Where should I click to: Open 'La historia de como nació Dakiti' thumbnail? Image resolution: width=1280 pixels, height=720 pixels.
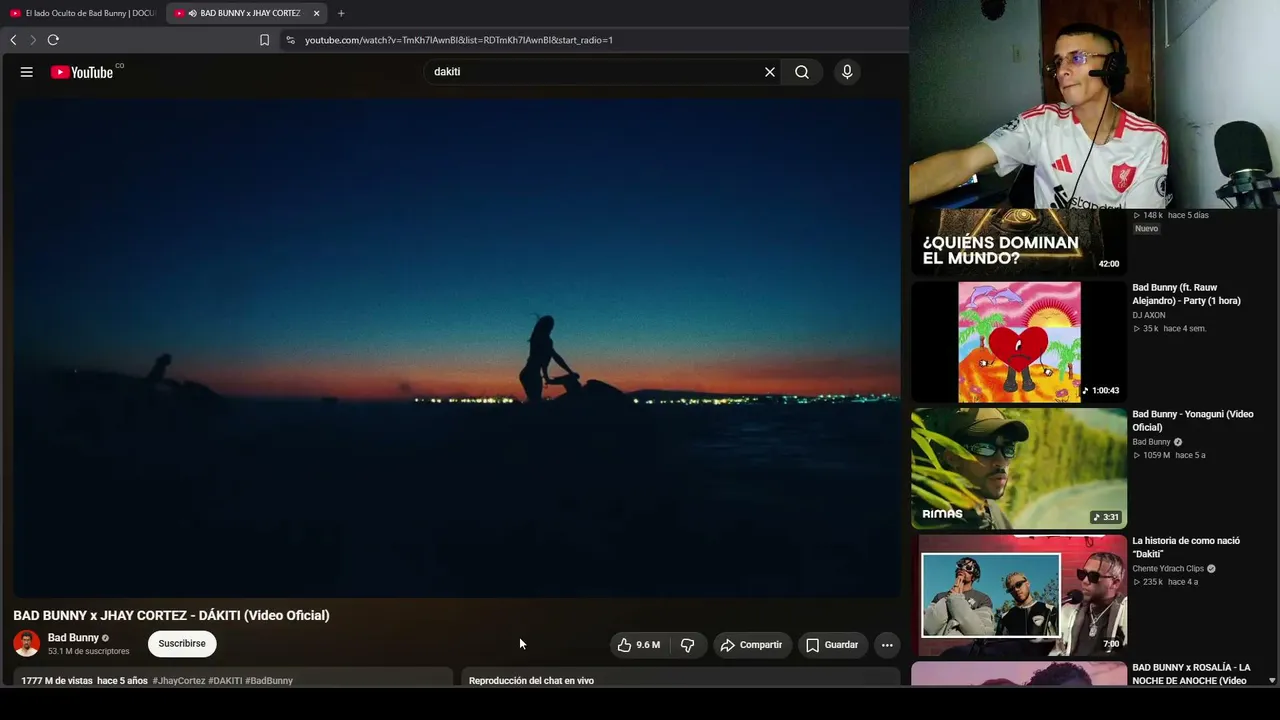[1018, 595]
